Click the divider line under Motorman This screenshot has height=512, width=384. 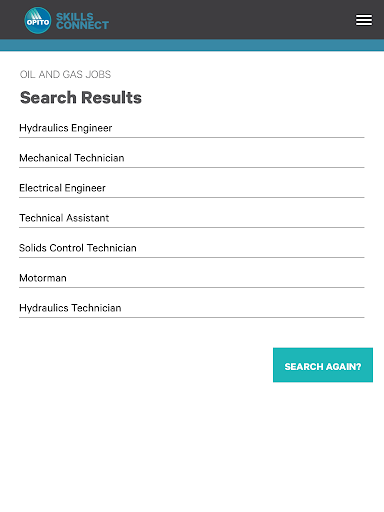192,287
